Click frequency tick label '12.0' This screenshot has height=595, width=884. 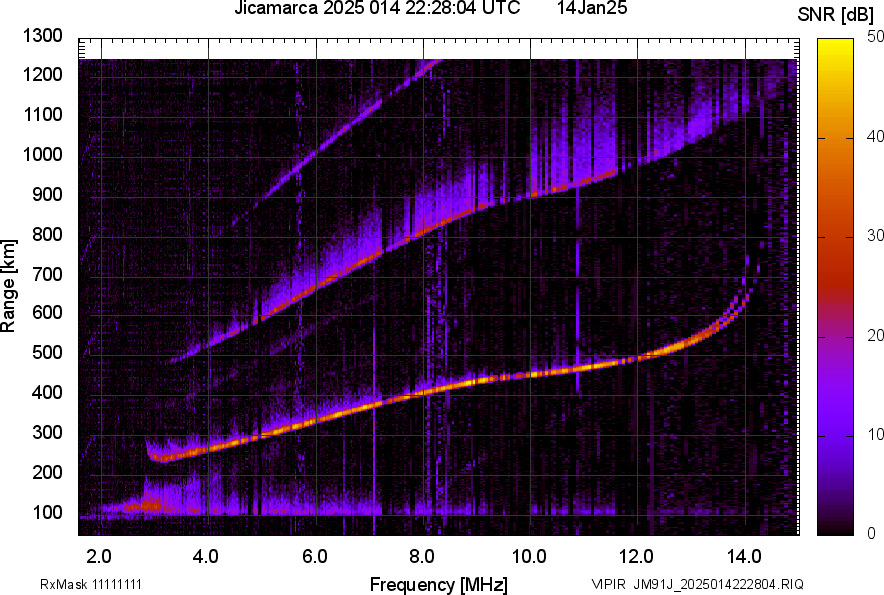tap(637, 557)
